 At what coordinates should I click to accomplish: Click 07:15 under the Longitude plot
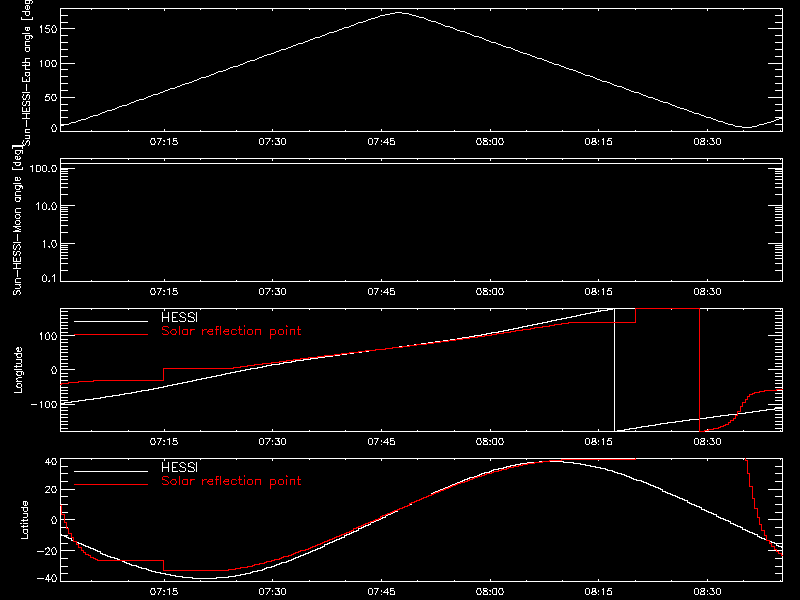pos(164,442)
